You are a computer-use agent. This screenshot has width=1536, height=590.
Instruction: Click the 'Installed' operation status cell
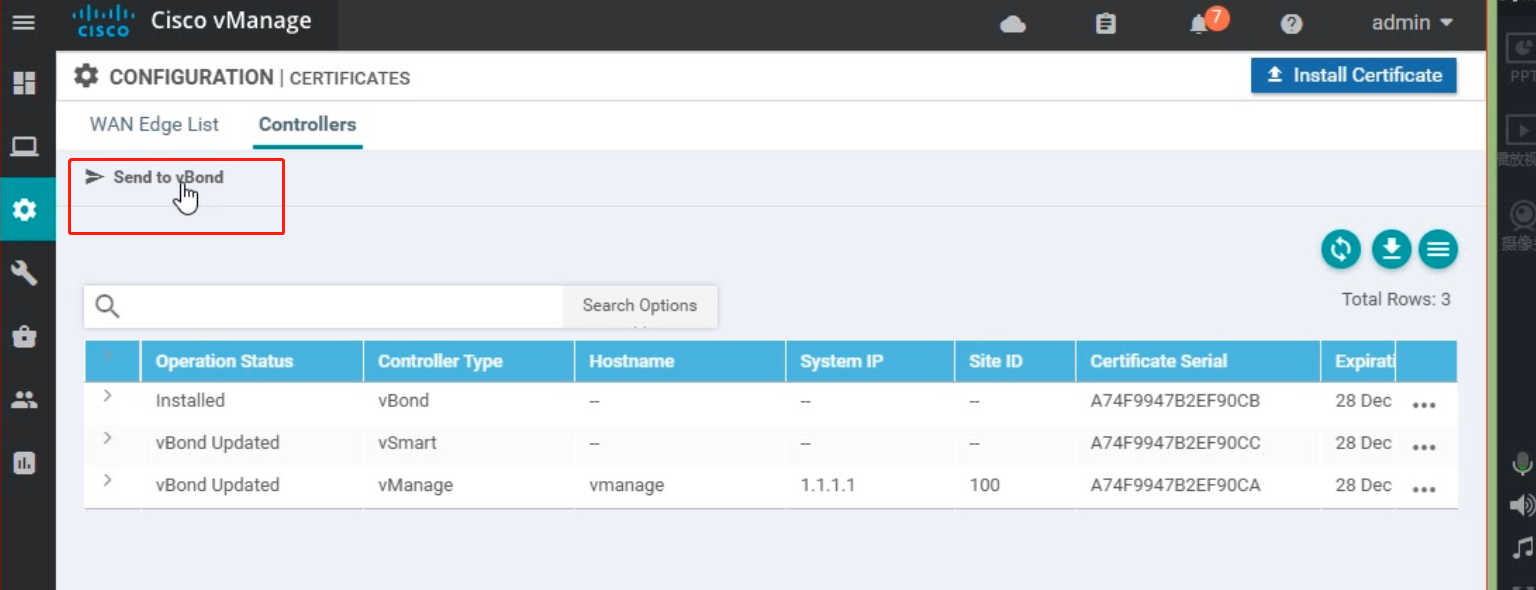[190, 401]
